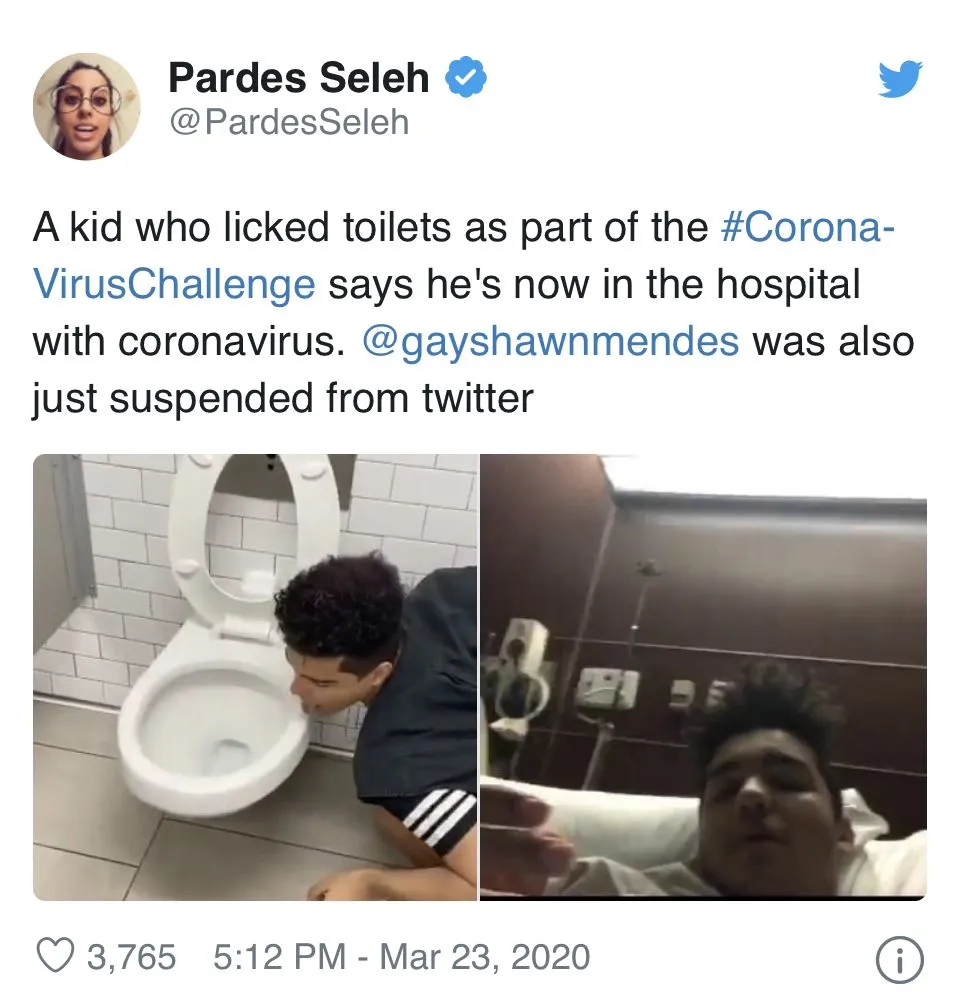Open the @gayshawnmendes mention
This screenshot has width=968, height=1001.
coord(551,341)
